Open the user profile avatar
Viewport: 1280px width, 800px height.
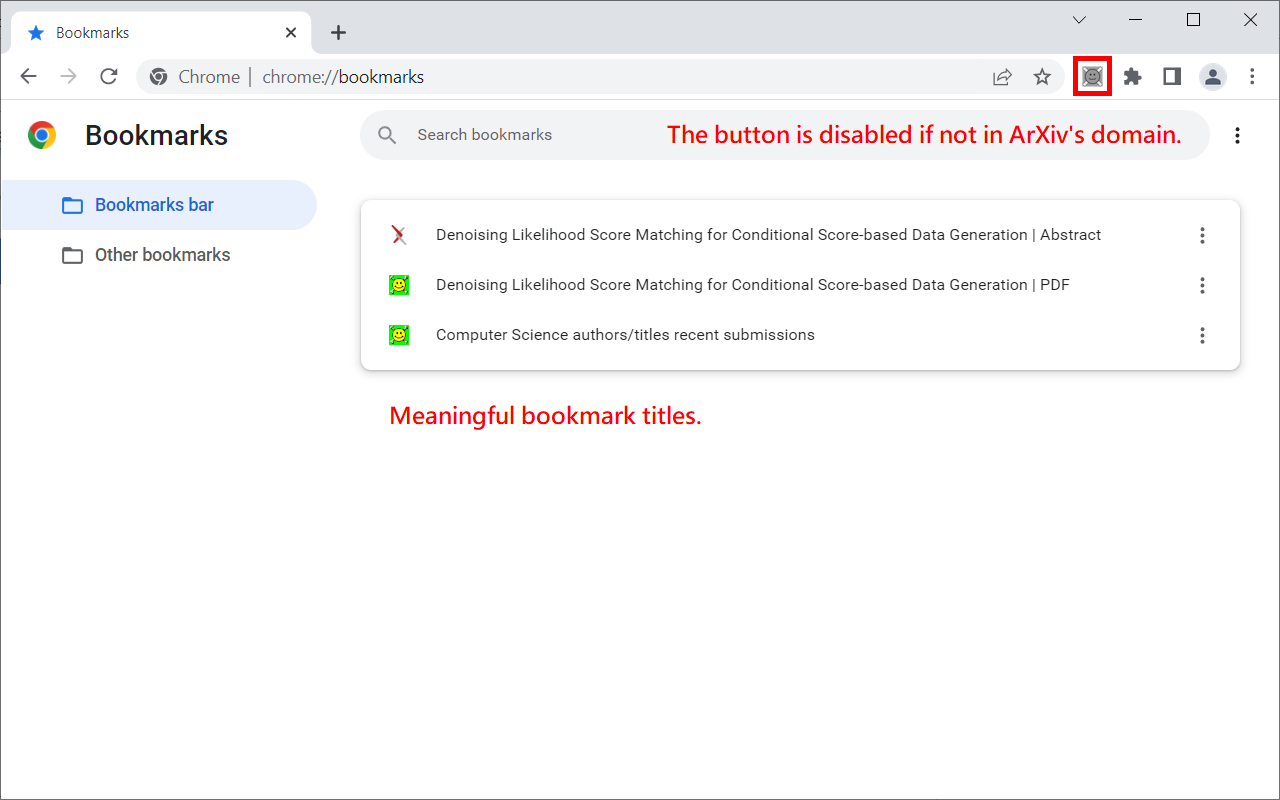1213,77
